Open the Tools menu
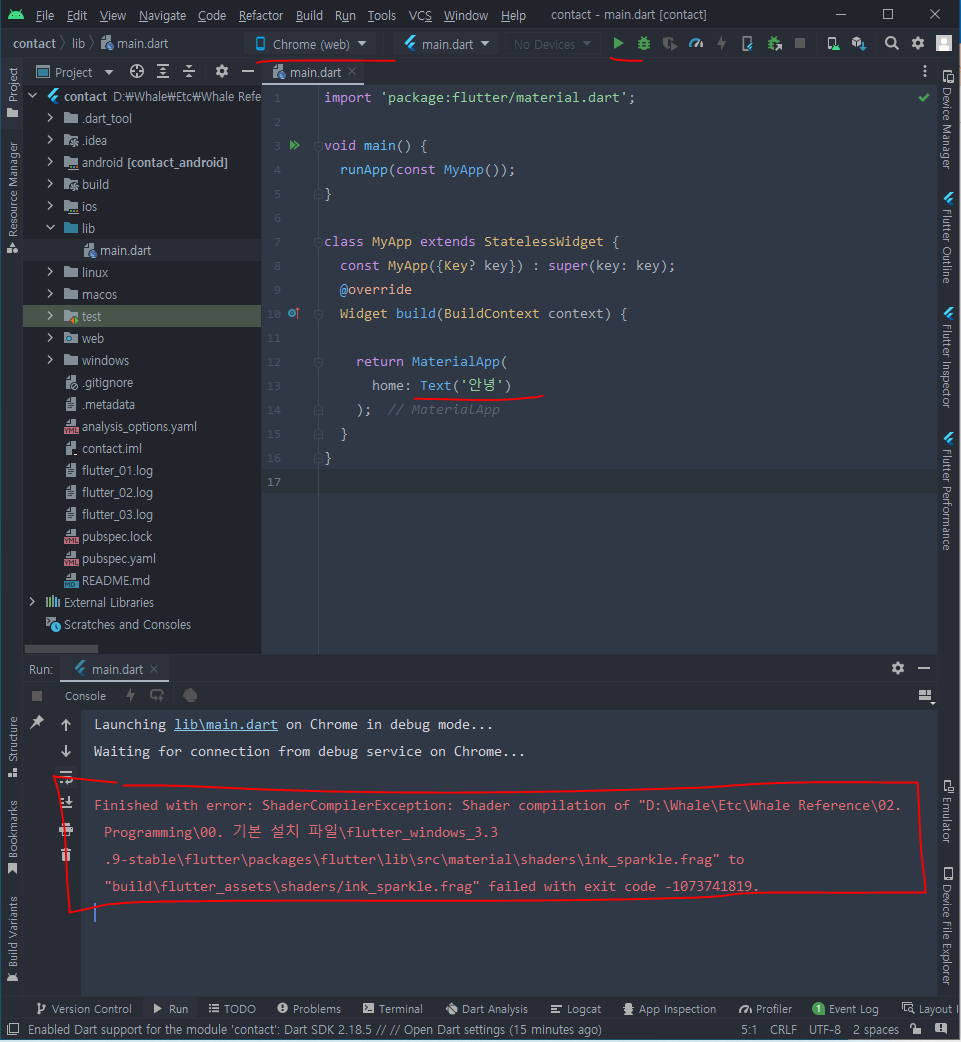Viewport: 961px width, 1042px height. (381, 15)
